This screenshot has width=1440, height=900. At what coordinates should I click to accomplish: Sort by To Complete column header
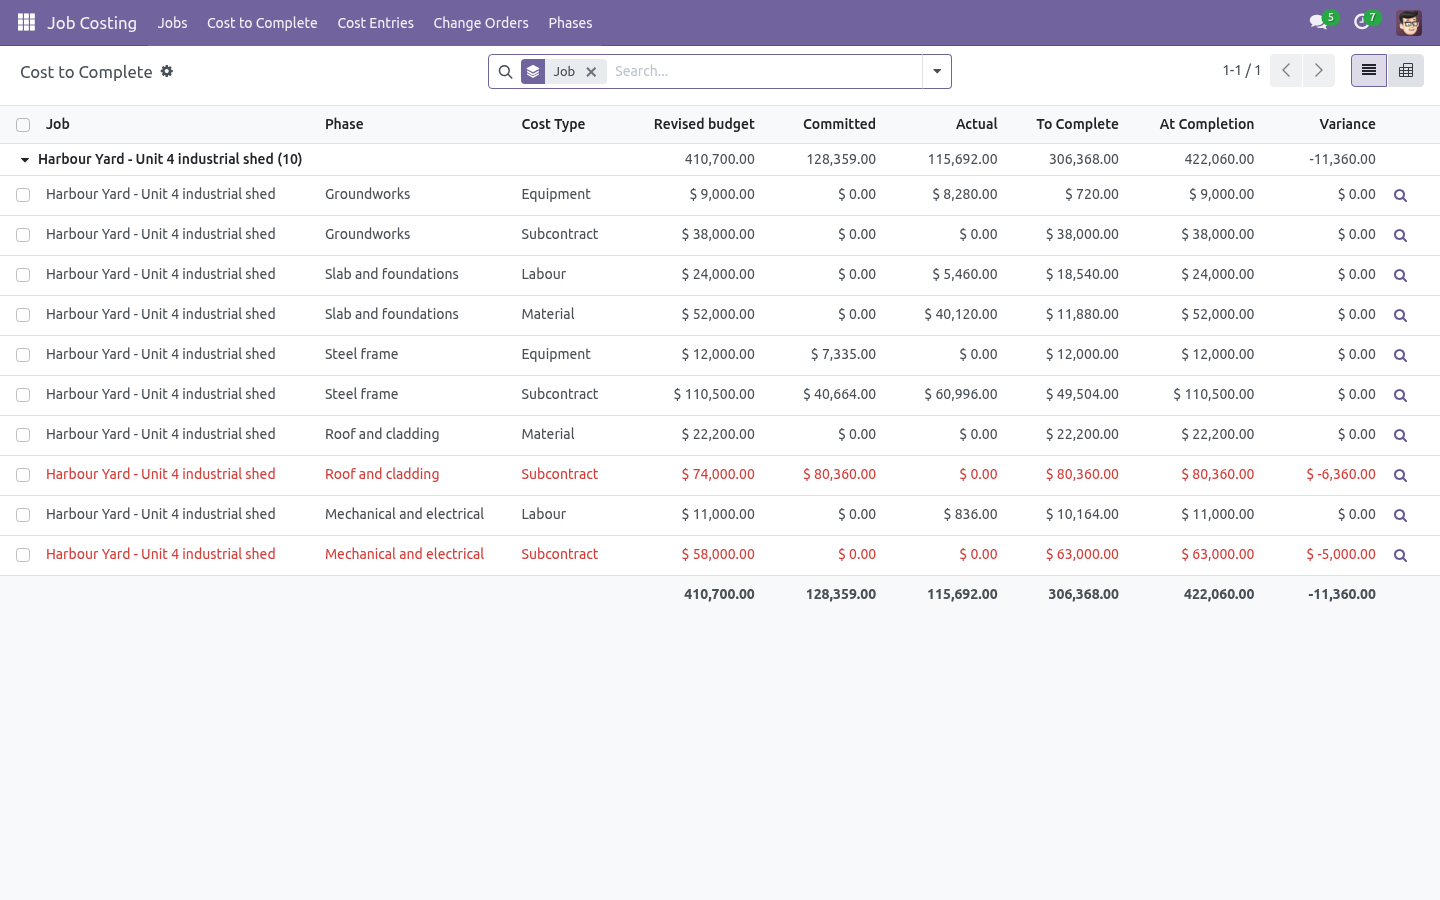[1077, 124]
